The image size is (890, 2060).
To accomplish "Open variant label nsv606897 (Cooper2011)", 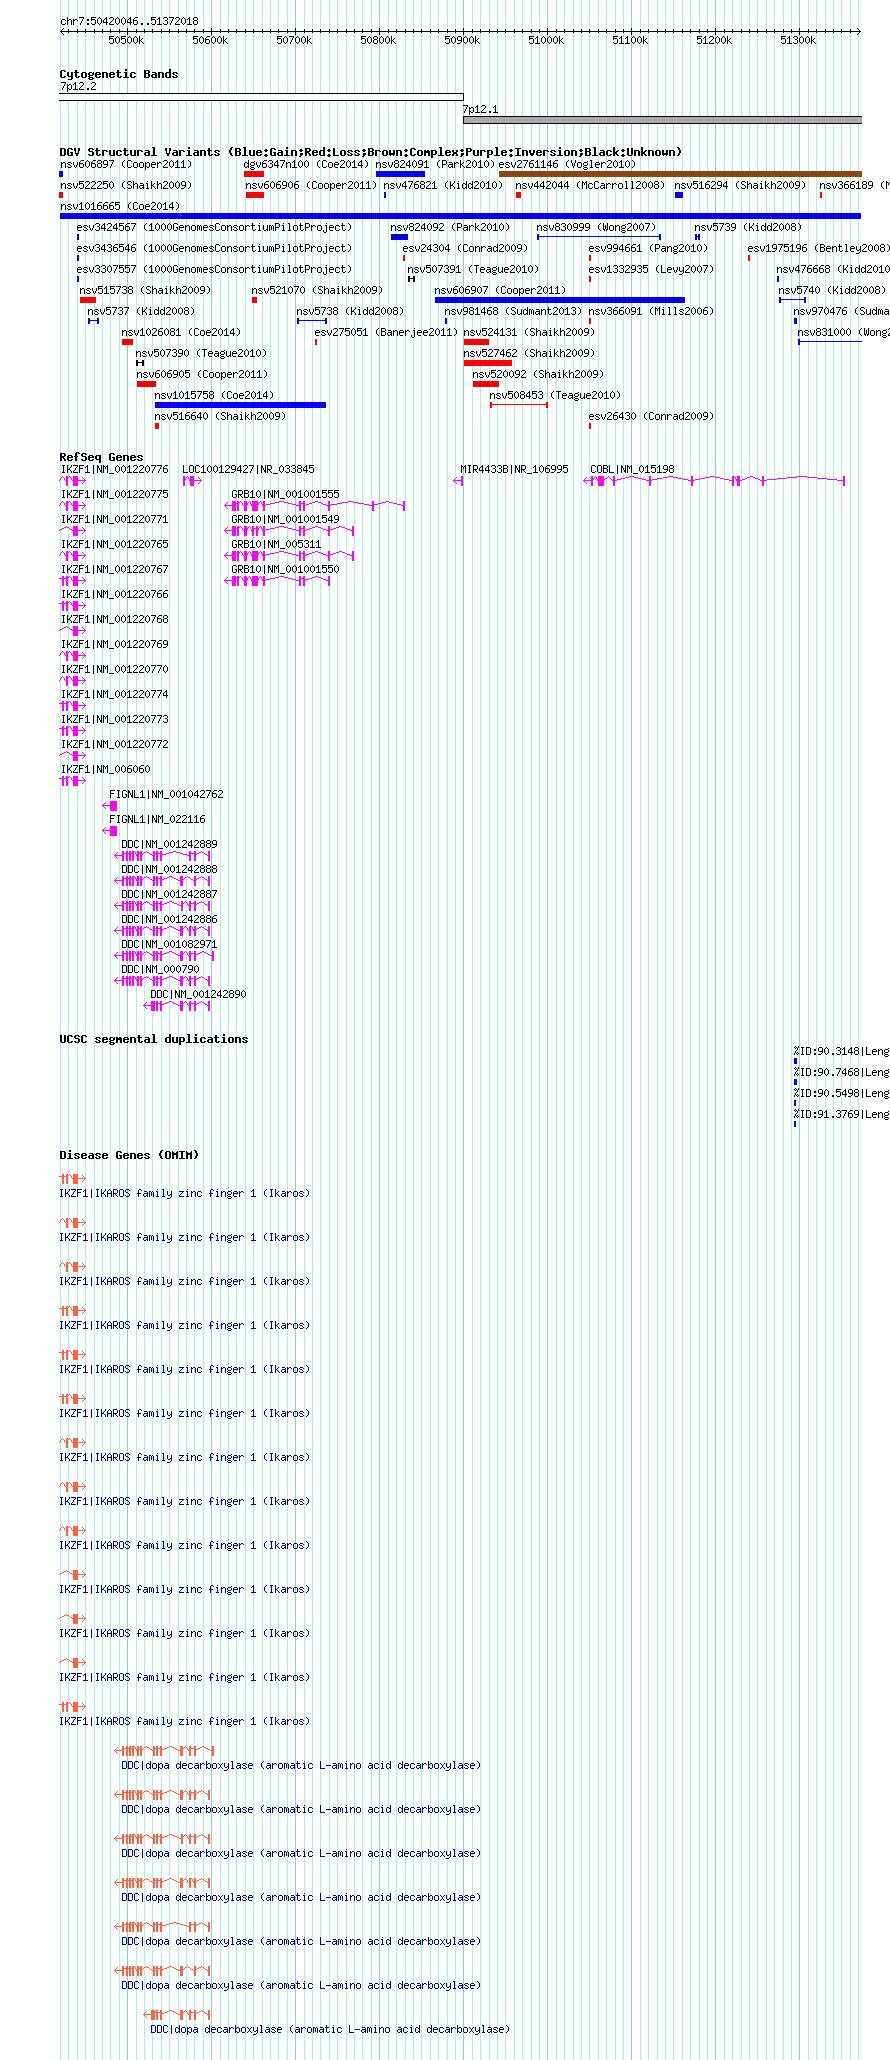I will [x=125, y=164].
